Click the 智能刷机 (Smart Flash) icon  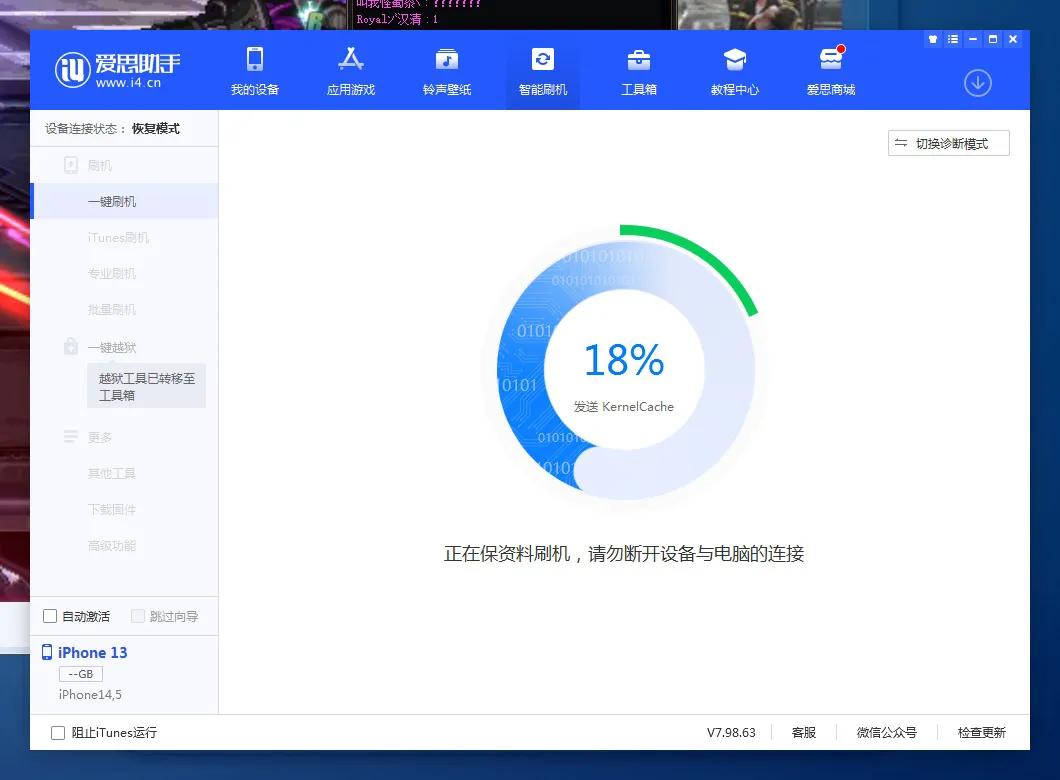(542, 70)
